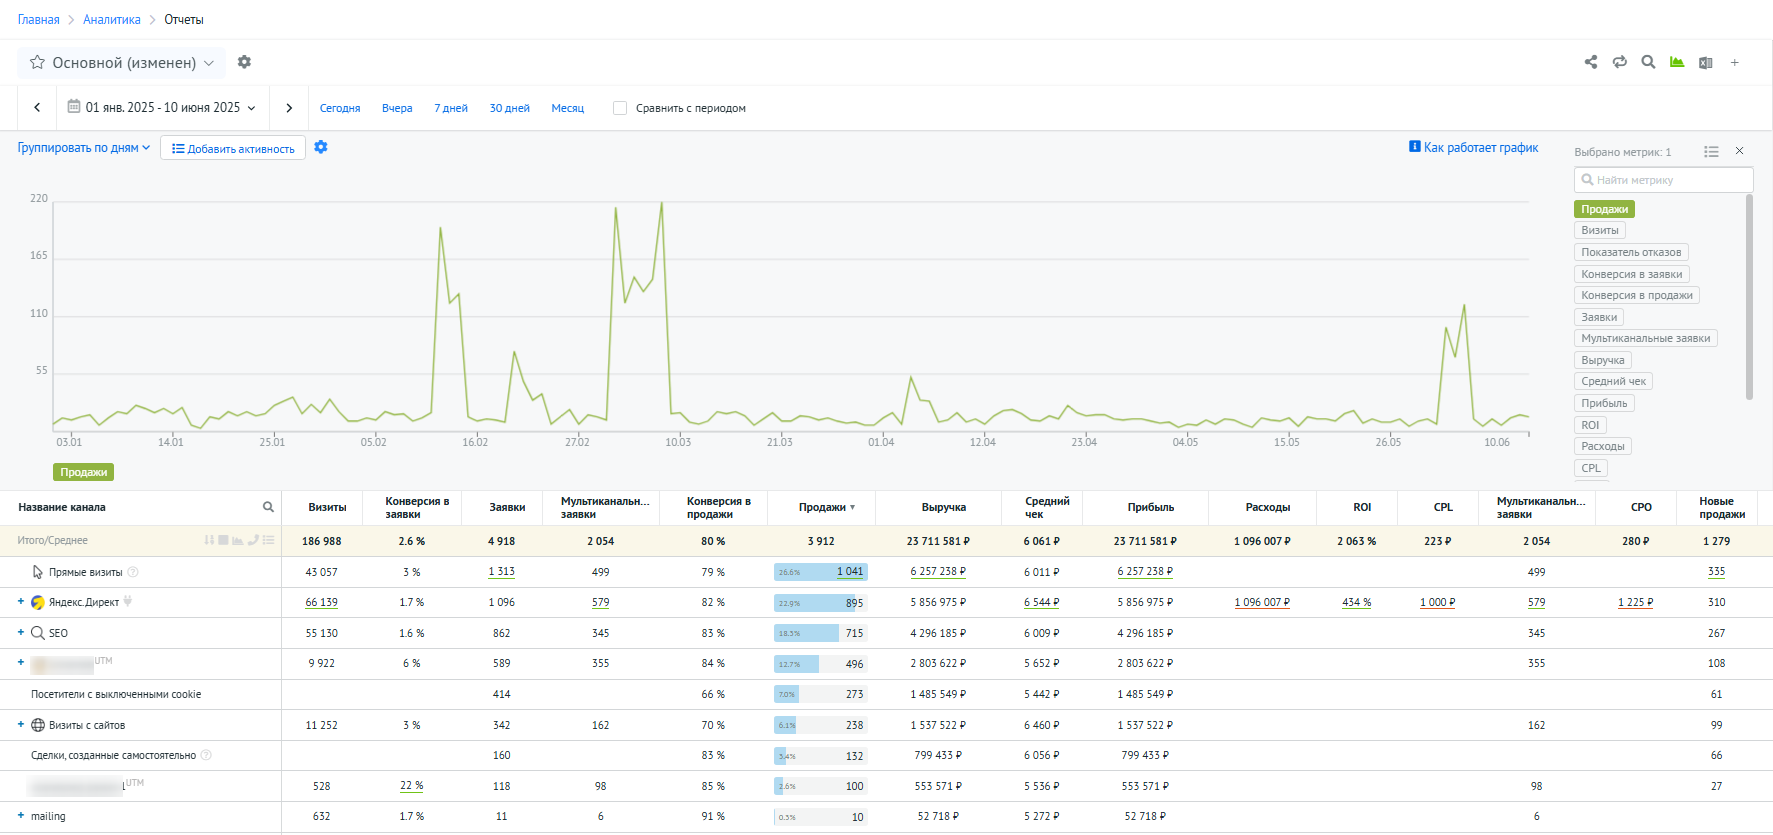Click the green chart display icon
The image size is (1773, 835).
coord(1677,62)
